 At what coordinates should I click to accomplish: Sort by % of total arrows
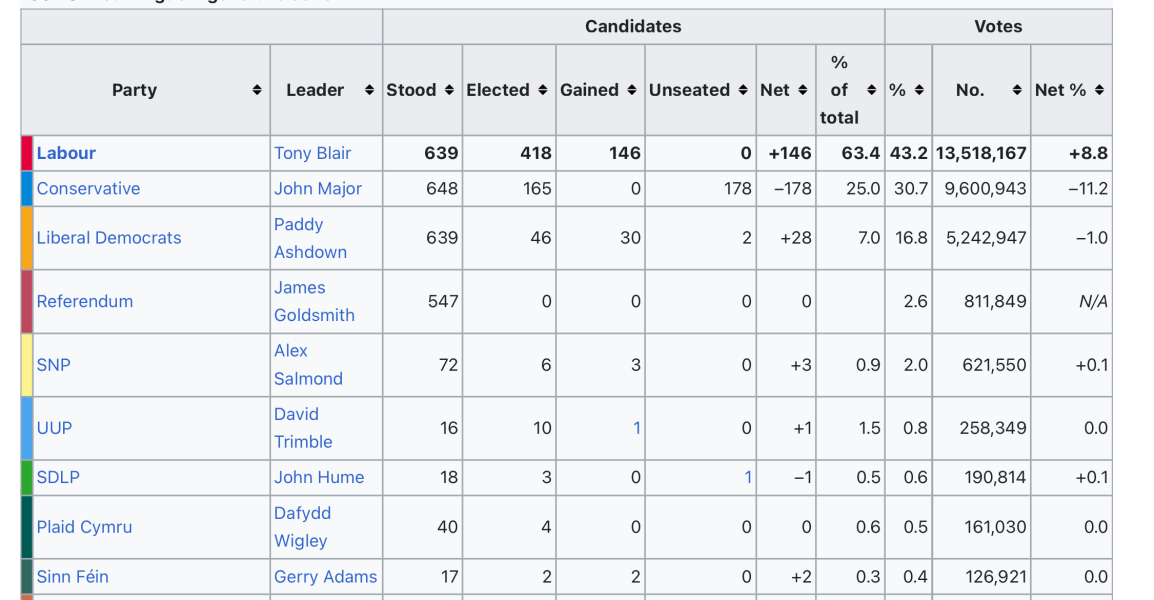[x=871, y=90]
